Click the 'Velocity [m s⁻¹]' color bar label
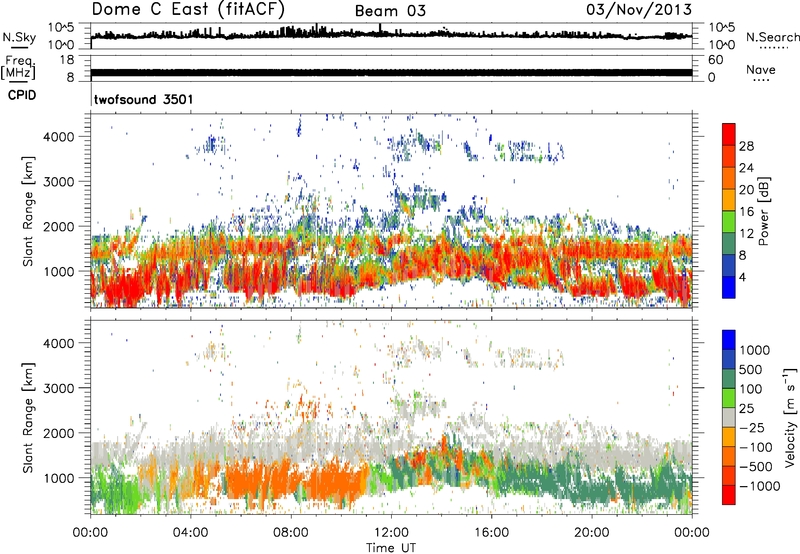The width and height of the screenshot is (800, 554). pos(790,417)
